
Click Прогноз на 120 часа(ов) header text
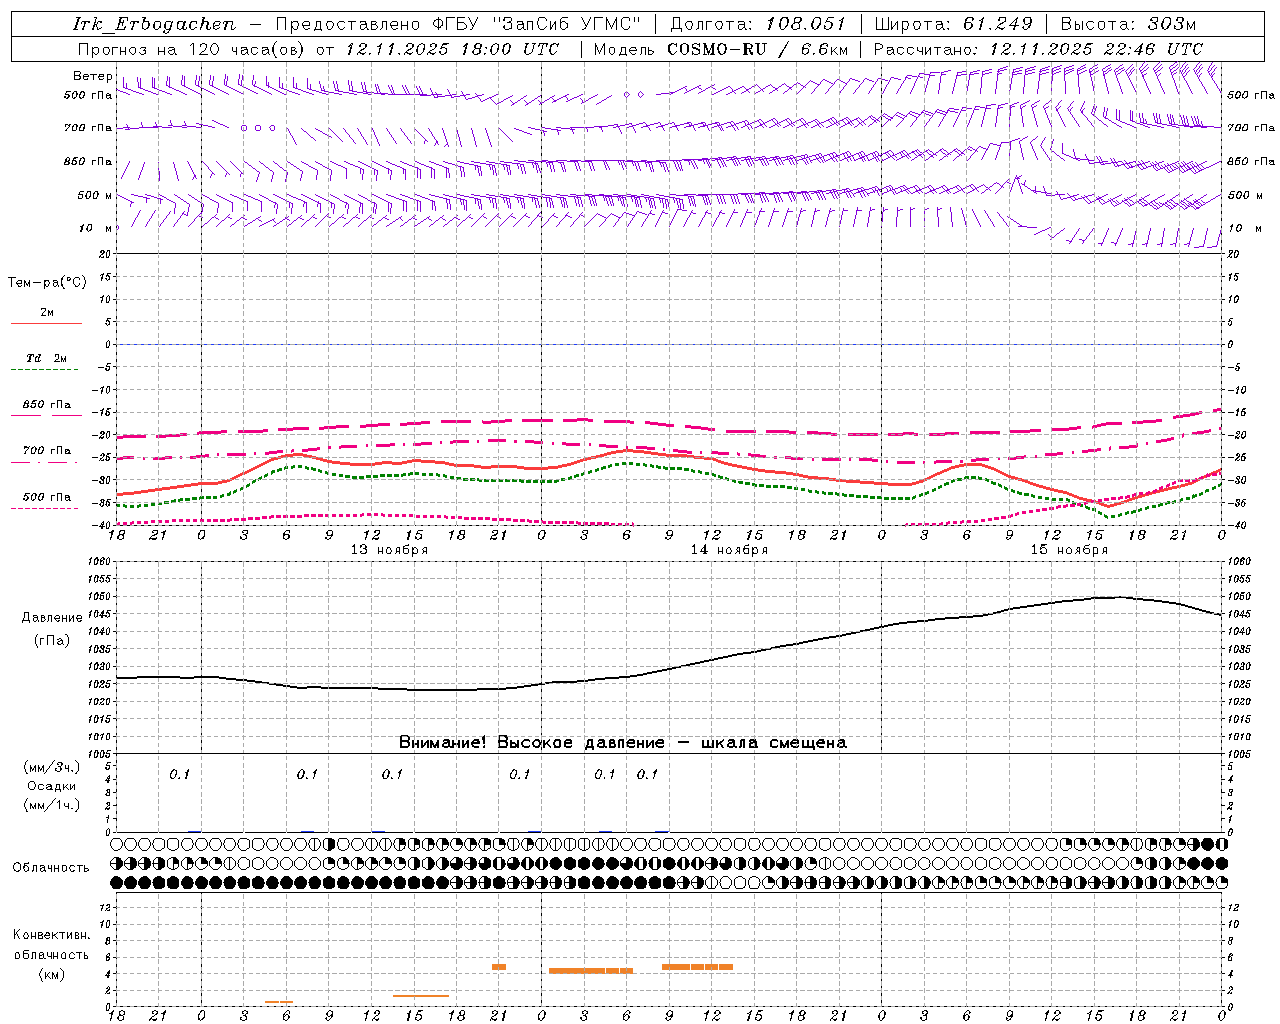193,49
